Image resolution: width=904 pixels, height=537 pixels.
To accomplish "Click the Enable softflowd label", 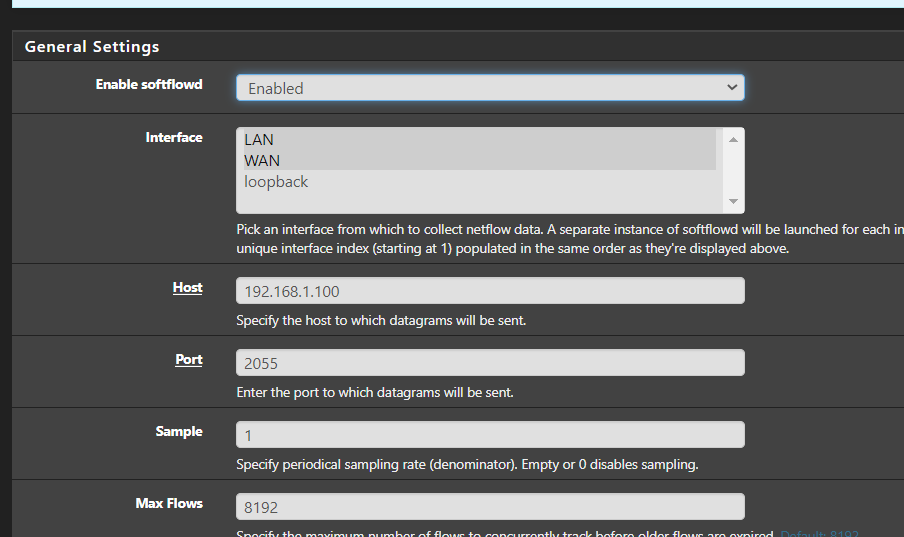I will click(x=149, y=84).
